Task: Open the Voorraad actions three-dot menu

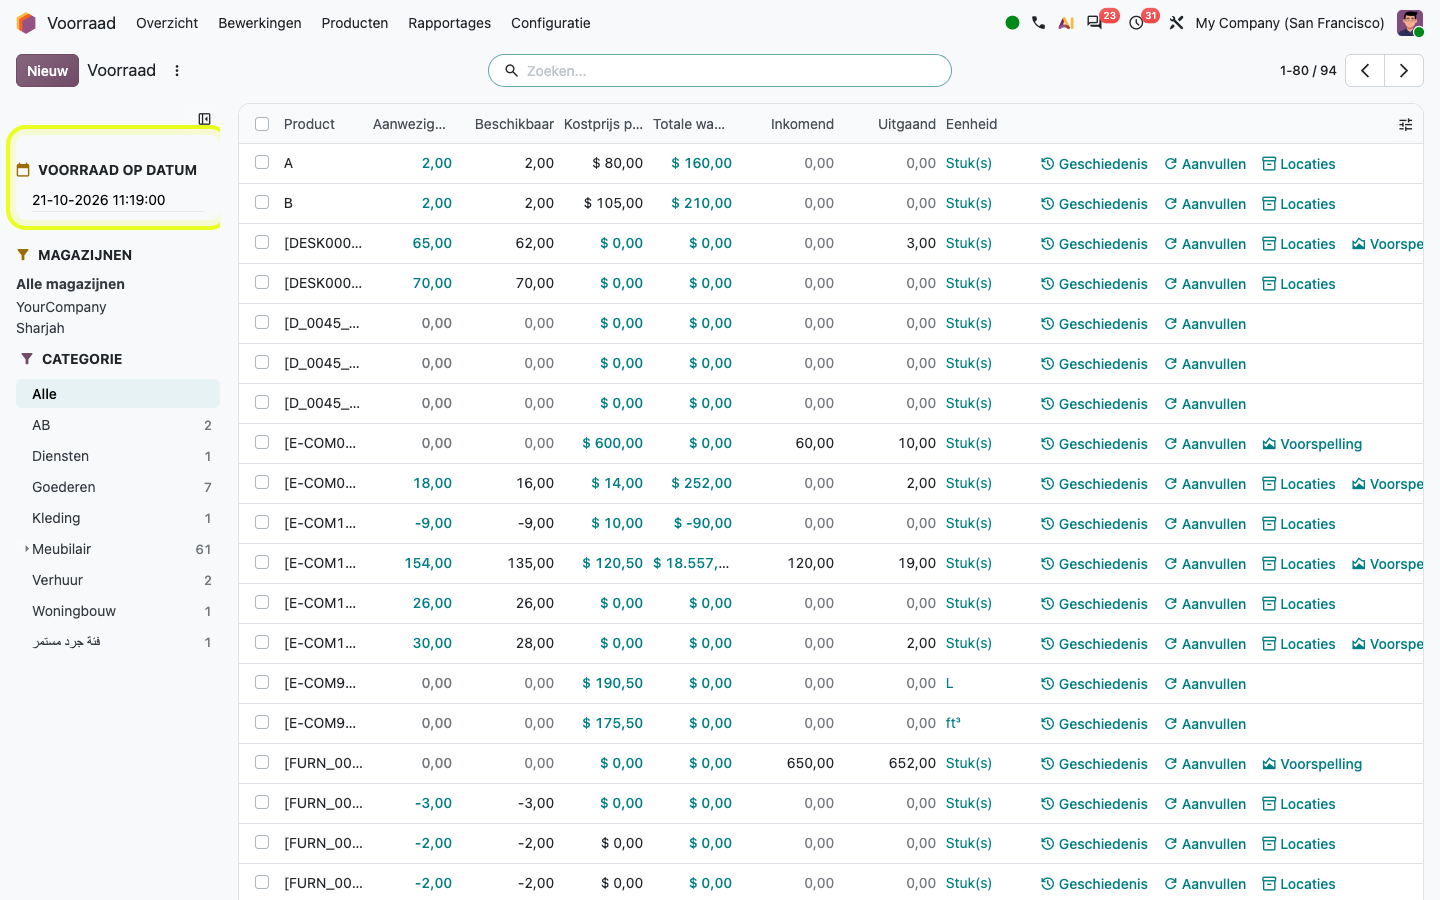Action: (x=177, y=71)
